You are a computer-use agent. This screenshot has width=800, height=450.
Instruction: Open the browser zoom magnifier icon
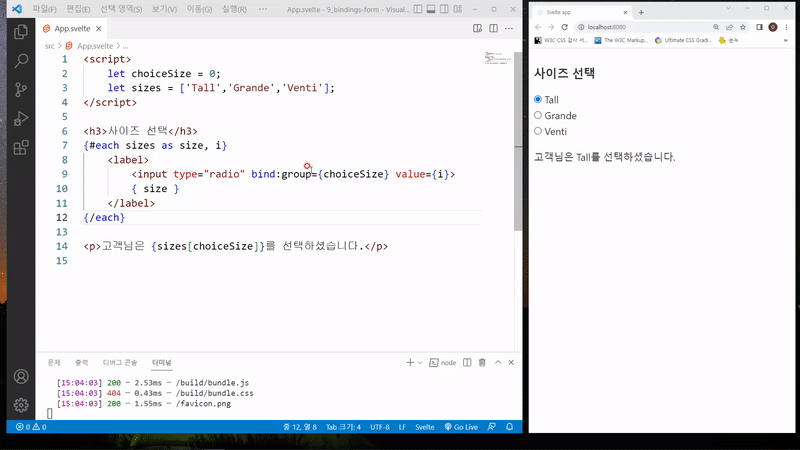[716, 27]
